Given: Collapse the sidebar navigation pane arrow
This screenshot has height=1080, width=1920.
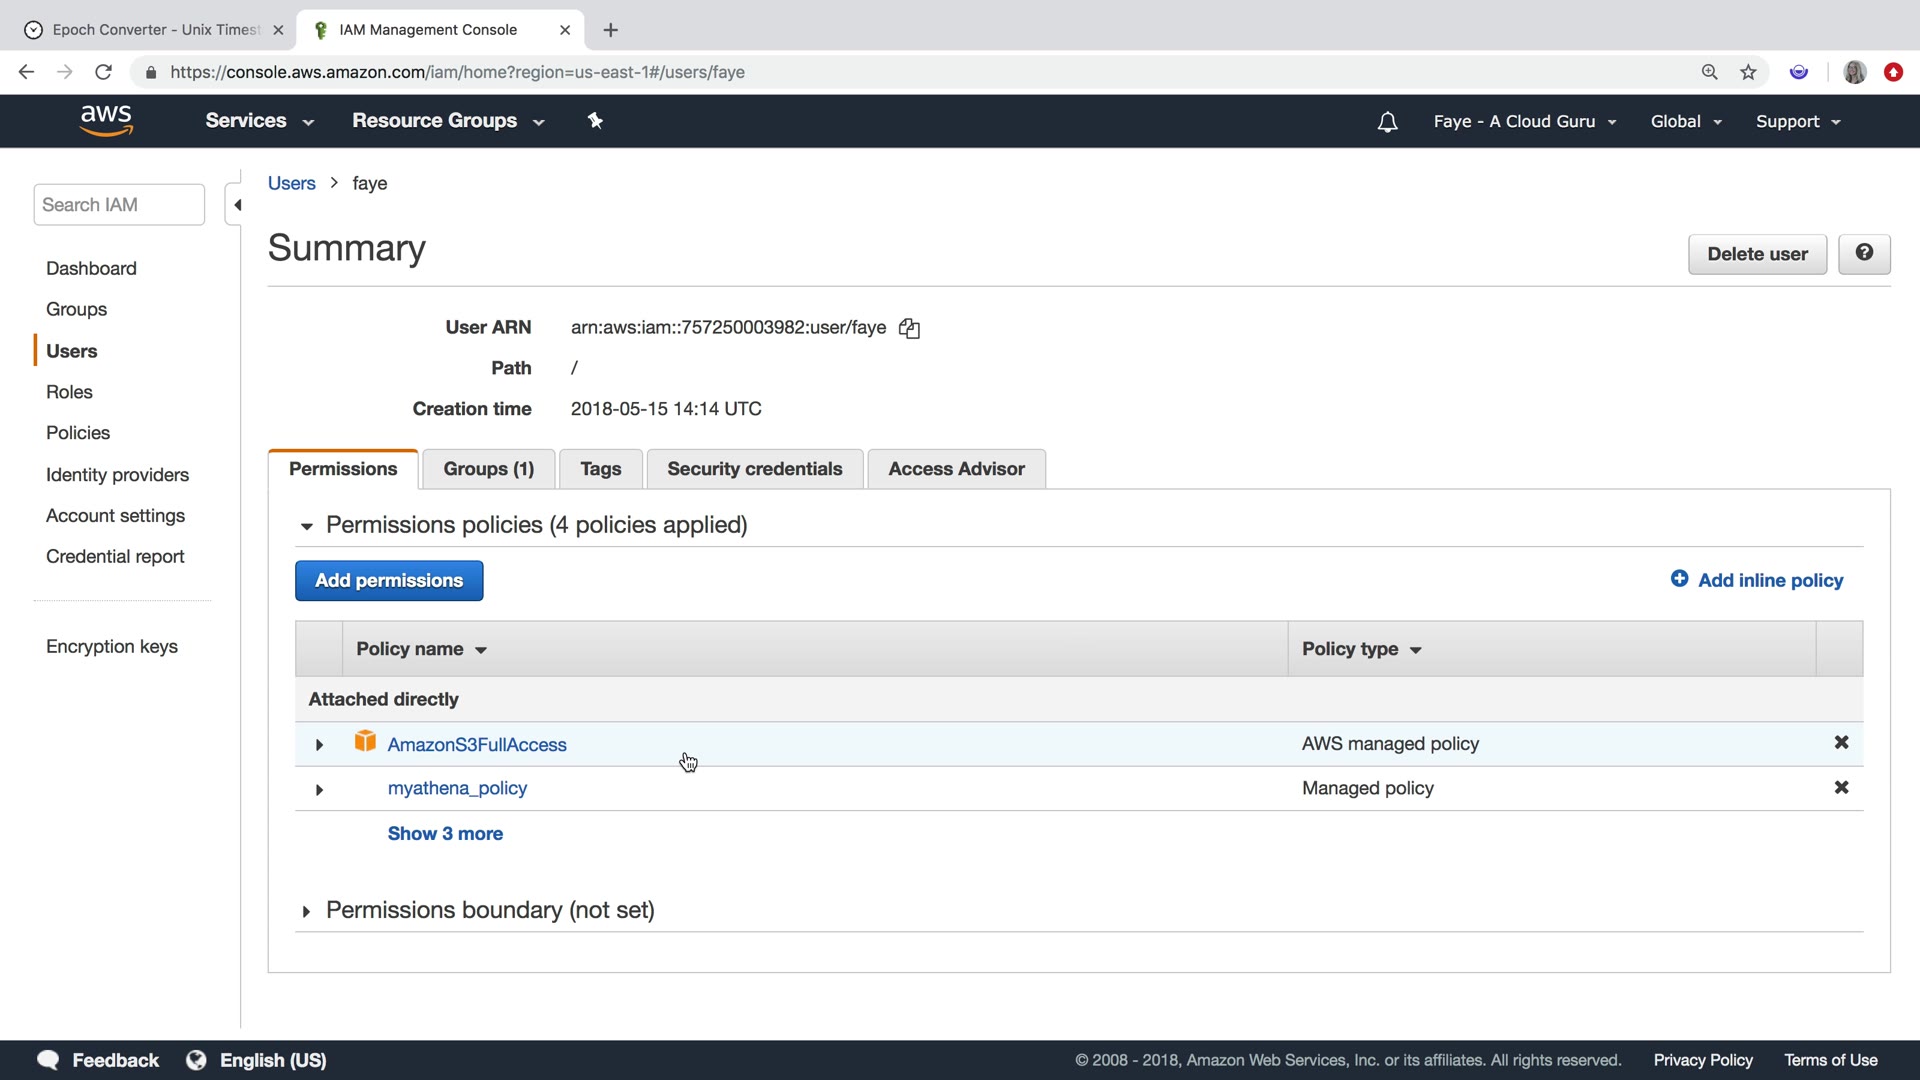Looking at the screenshot, I should (x=237, y=205).
